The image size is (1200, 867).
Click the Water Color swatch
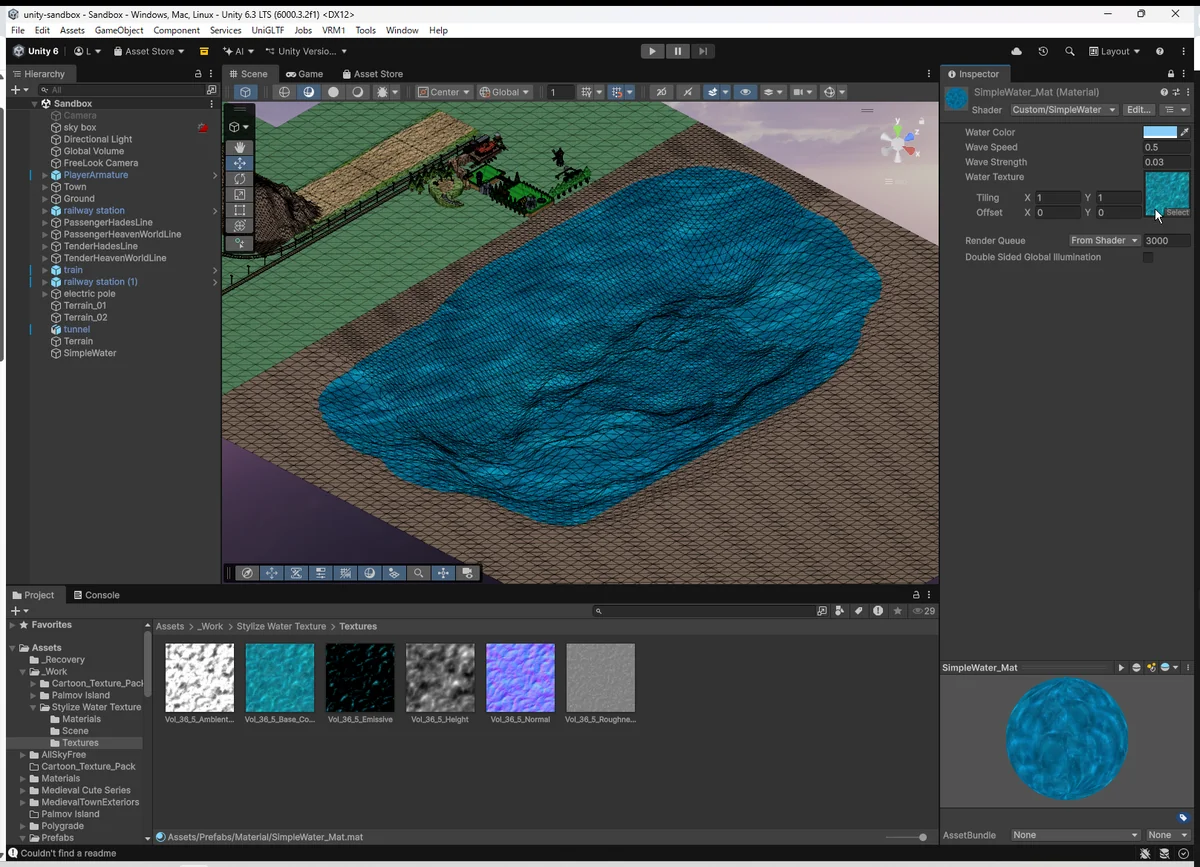(1160, 132)
